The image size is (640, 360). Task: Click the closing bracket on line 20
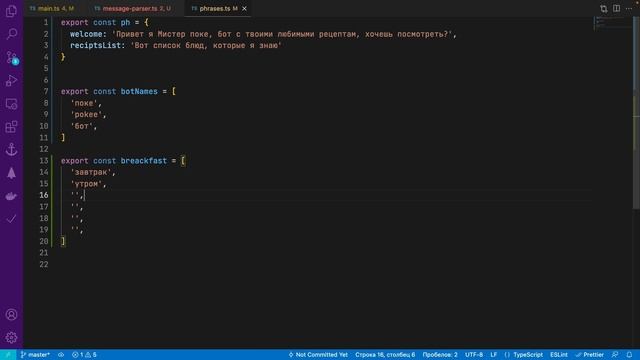tap(63, 241)
